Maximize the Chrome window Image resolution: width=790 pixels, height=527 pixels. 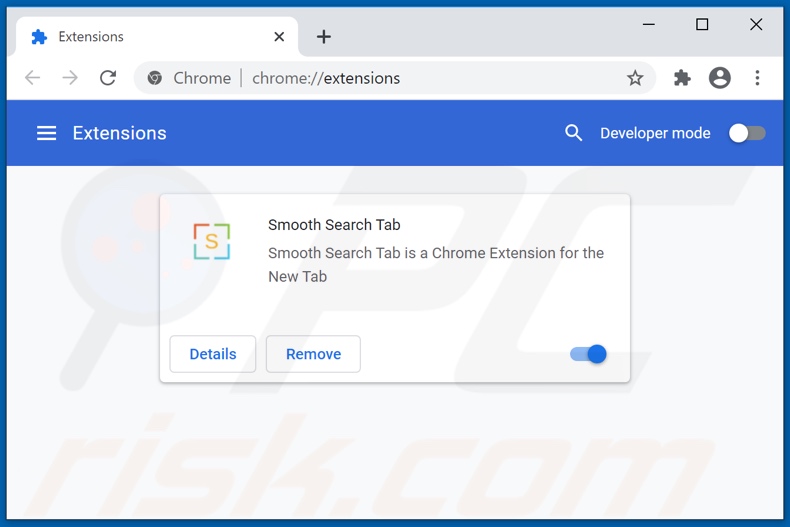pos(702,25)
